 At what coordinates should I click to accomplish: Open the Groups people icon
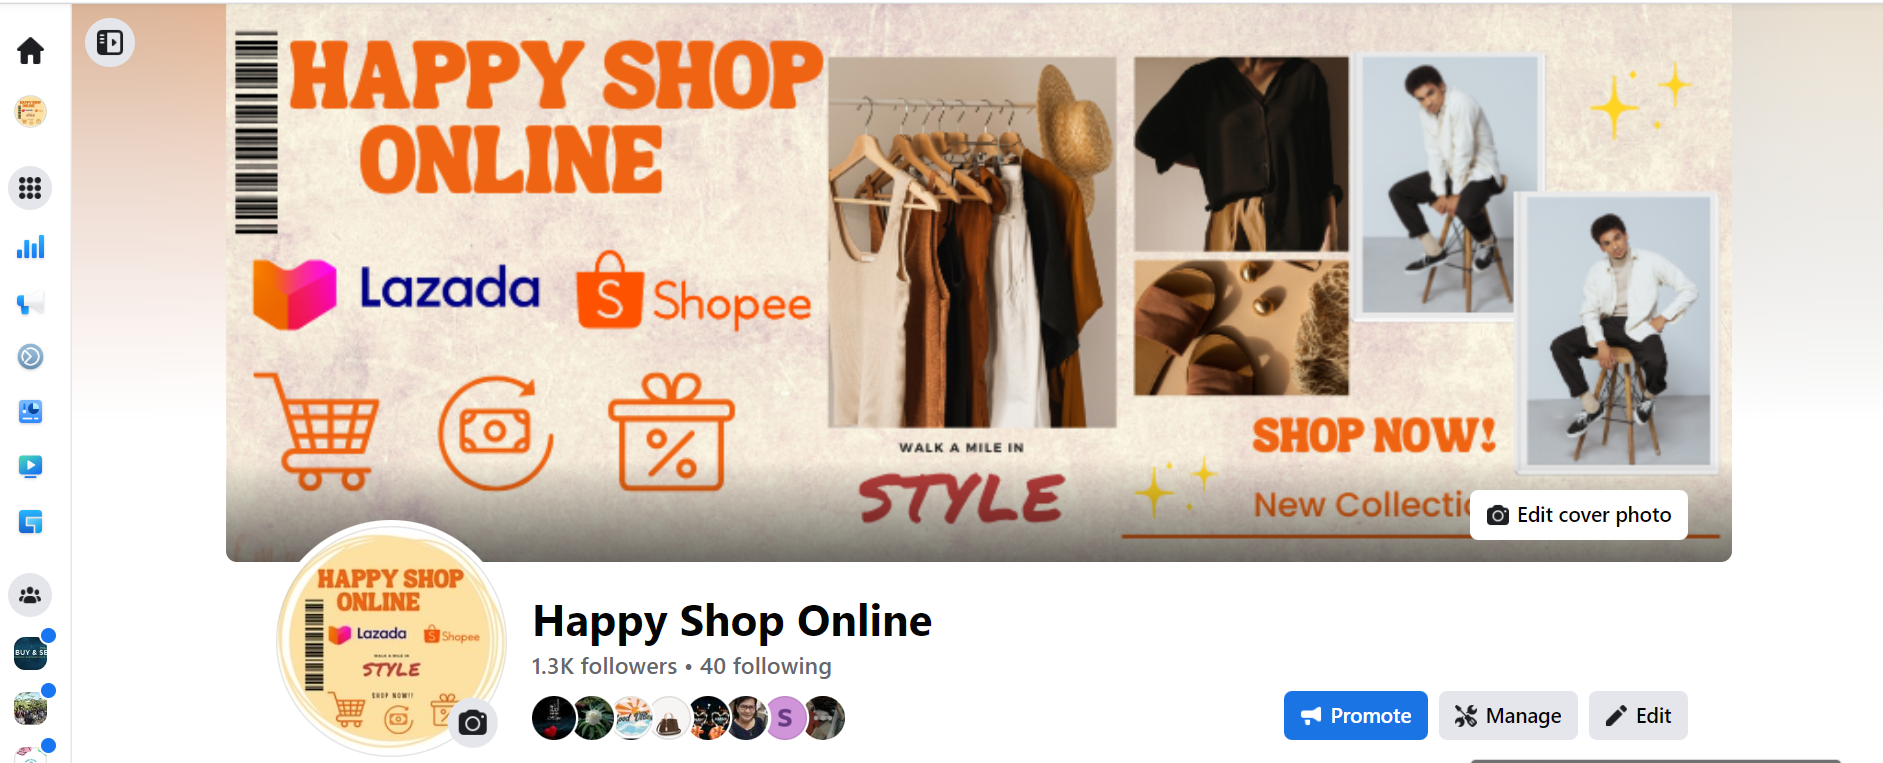click(x=30, y=595)
